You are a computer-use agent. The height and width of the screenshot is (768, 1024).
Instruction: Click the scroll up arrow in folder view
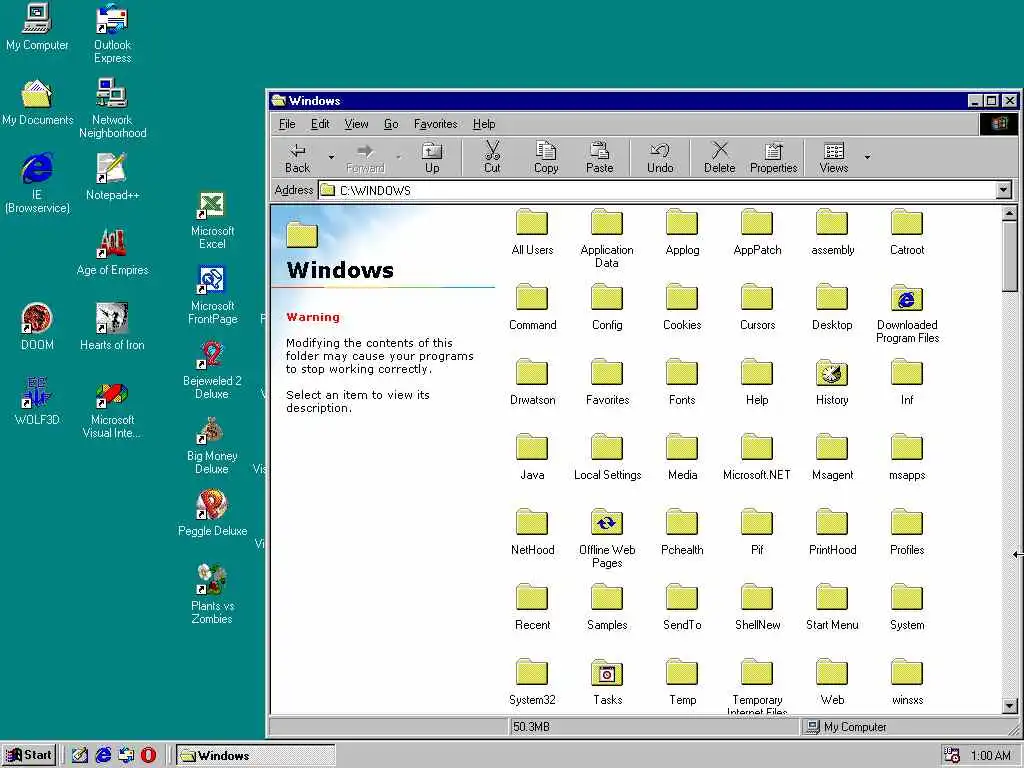pos(1009,214)
